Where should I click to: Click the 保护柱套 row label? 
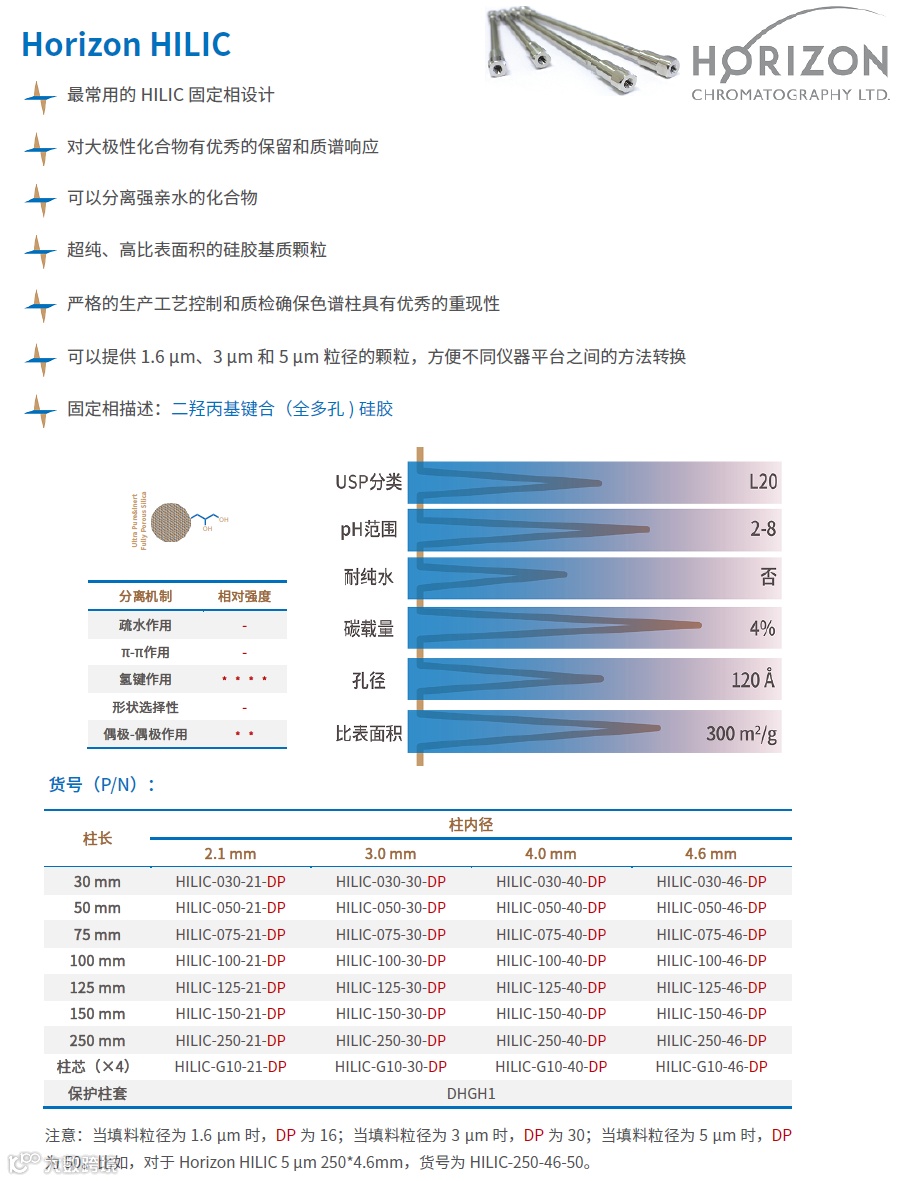click(97, 1094)
